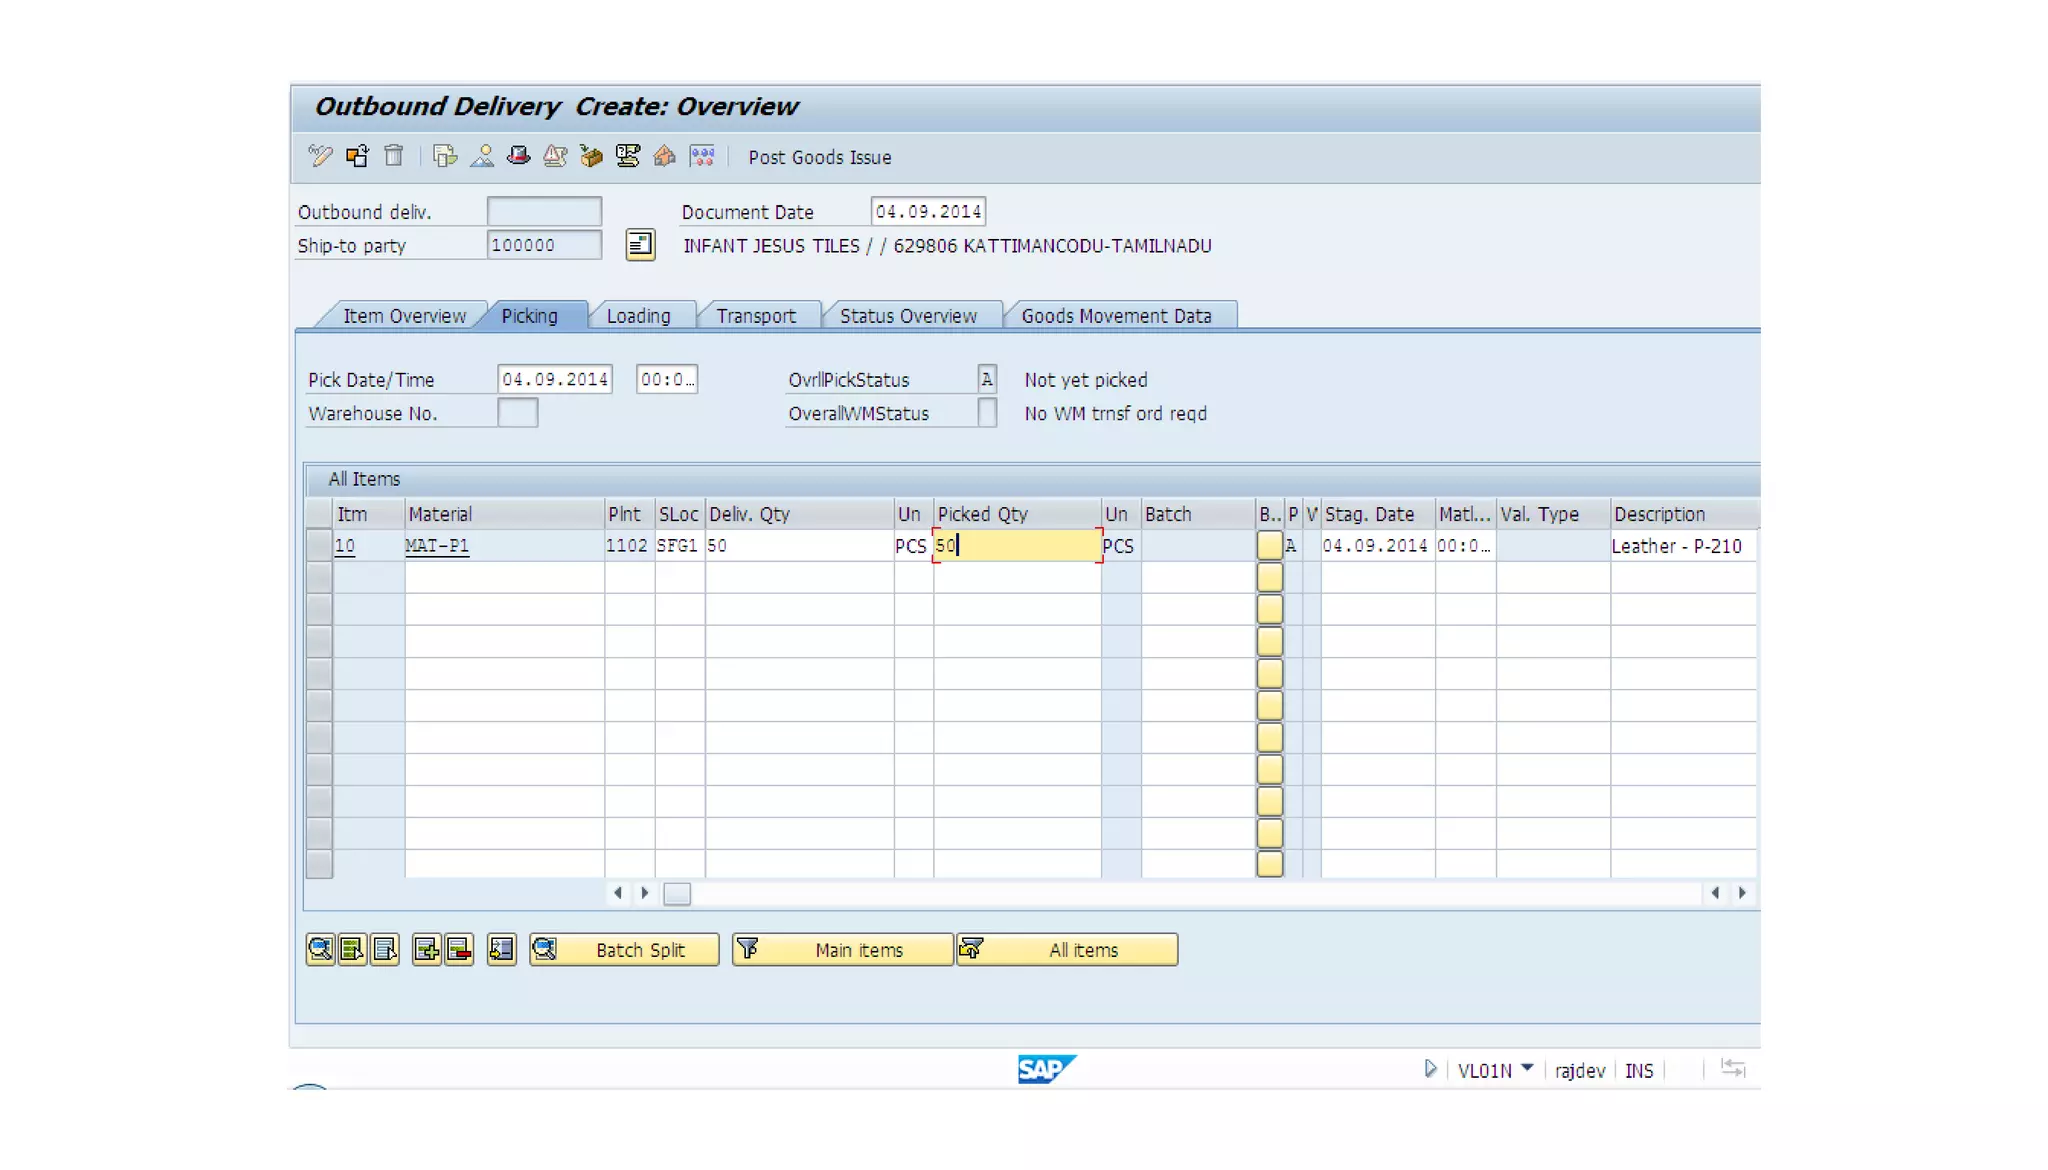Toggle the batch indicator box in second row
The height and width of the screenshot is (1170, 2048).
coord(1269,578)
